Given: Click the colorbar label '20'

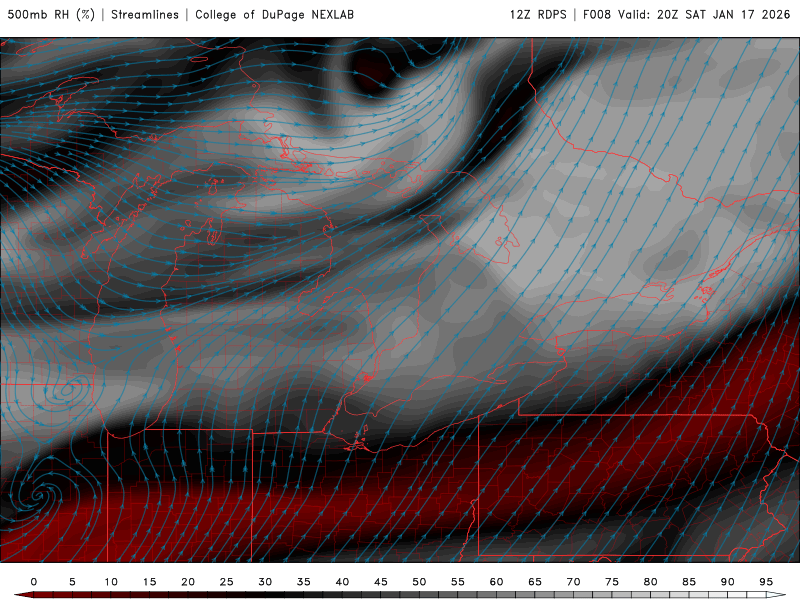Looking at the screenshot, I should click(x=188, y=582).
